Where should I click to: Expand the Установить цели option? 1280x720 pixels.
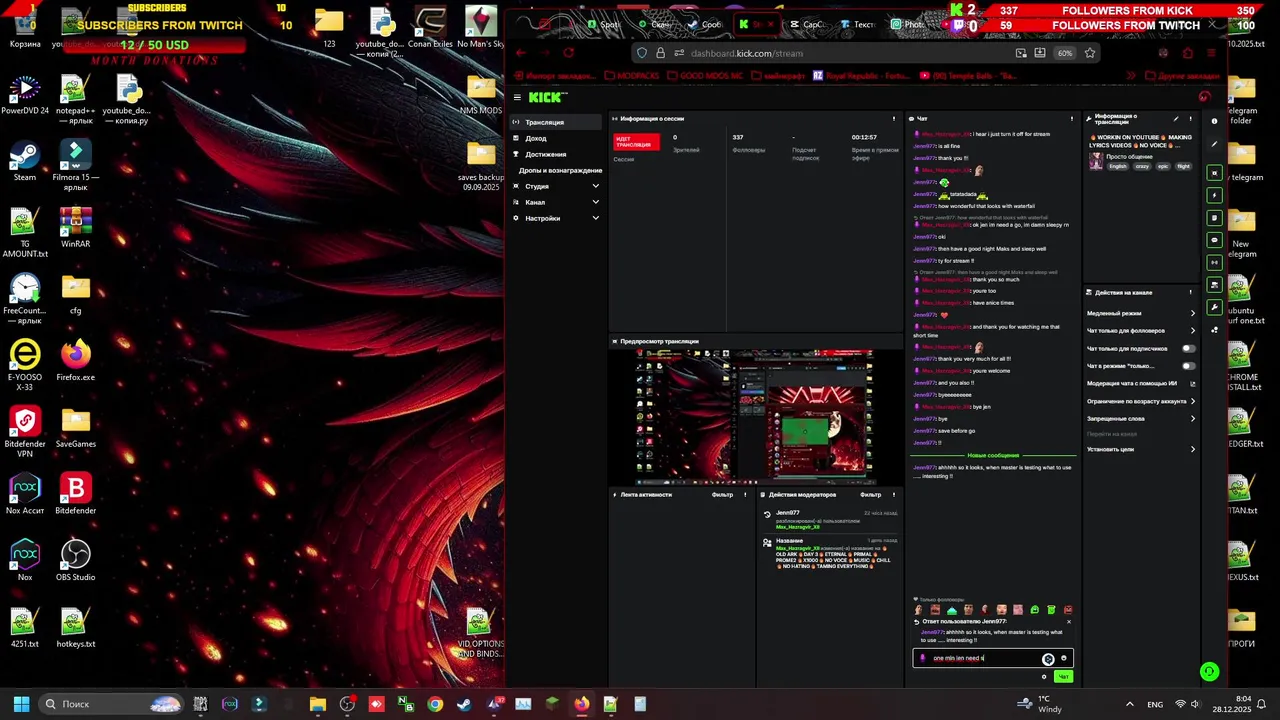pos(1140,449)
